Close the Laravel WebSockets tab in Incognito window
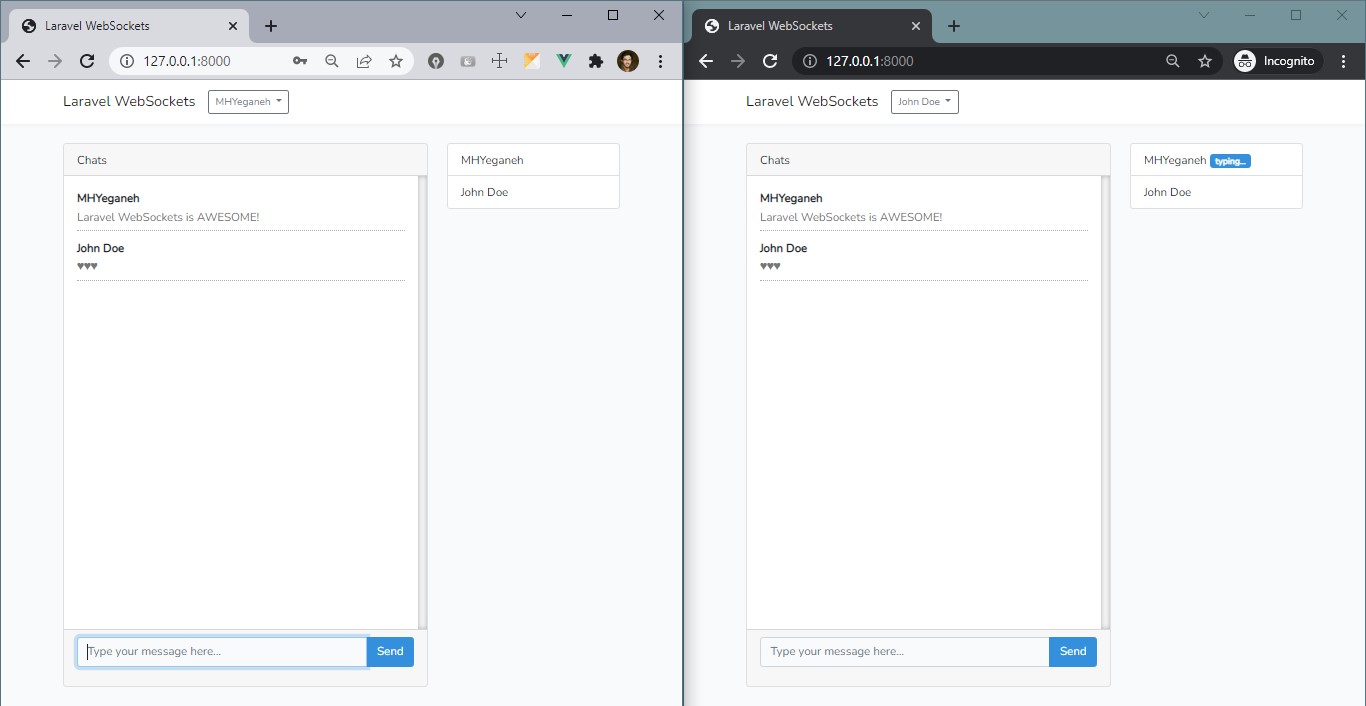The width and height of the screenshot is (1366, 706). (916, 26)
